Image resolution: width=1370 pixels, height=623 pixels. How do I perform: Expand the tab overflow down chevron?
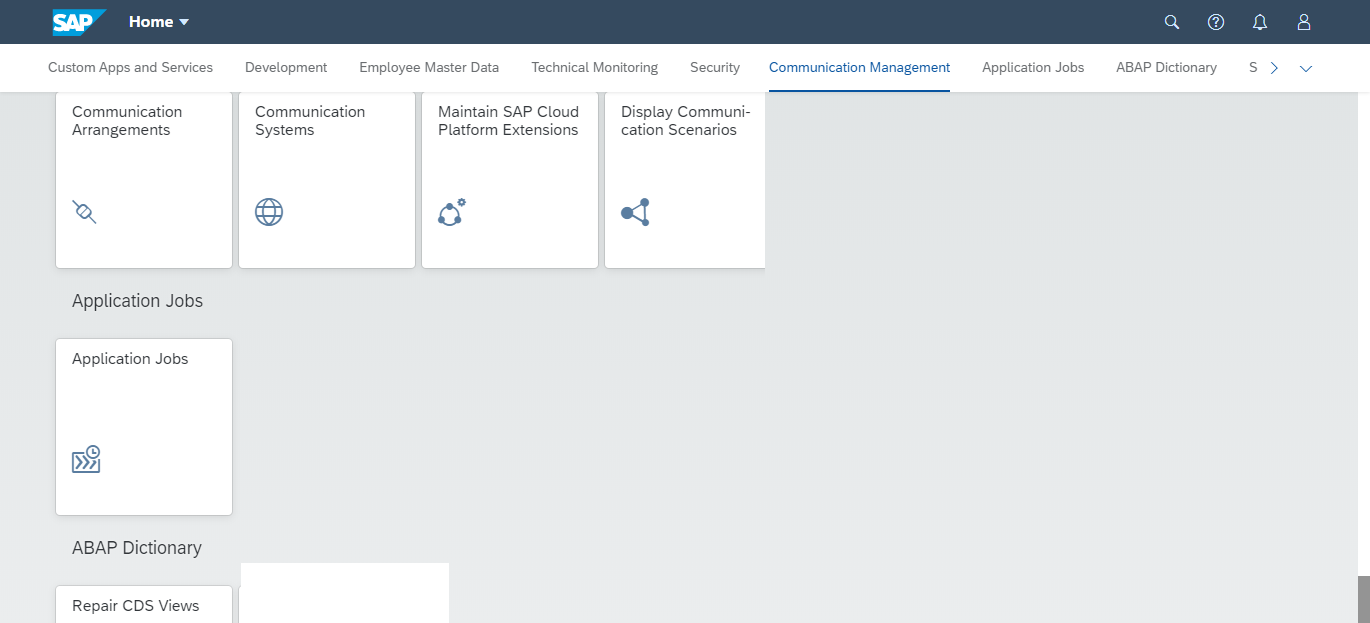coord(1305,68)
